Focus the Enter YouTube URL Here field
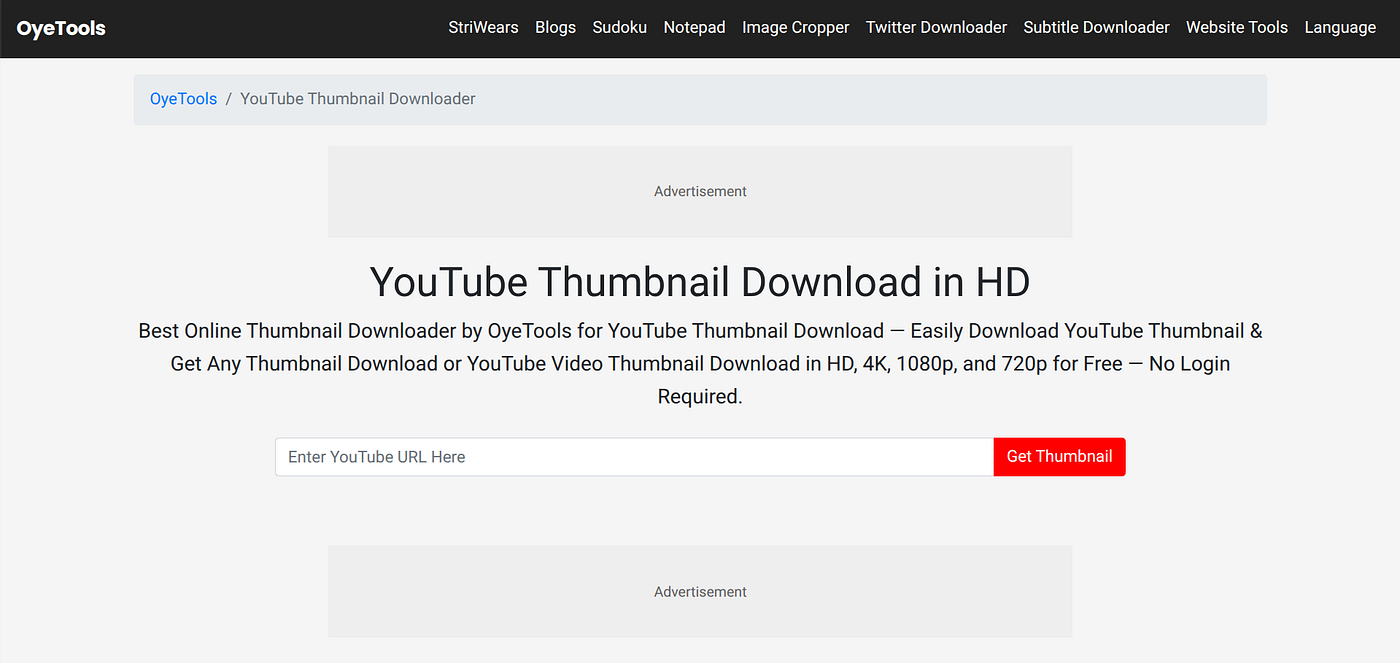The image size is (1400, 663). 634,457
